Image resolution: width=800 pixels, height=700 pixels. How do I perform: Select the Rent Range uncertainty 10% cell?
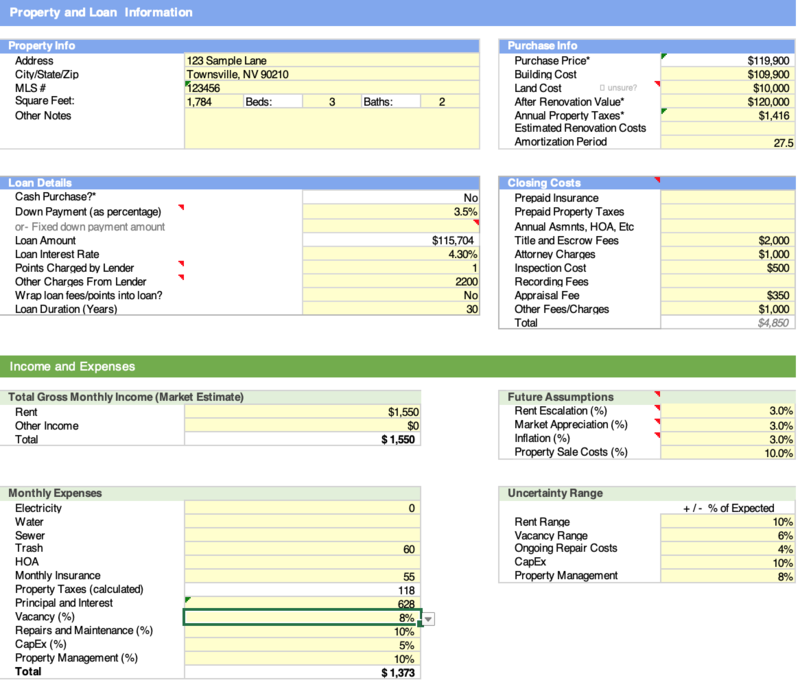[727, 522]
